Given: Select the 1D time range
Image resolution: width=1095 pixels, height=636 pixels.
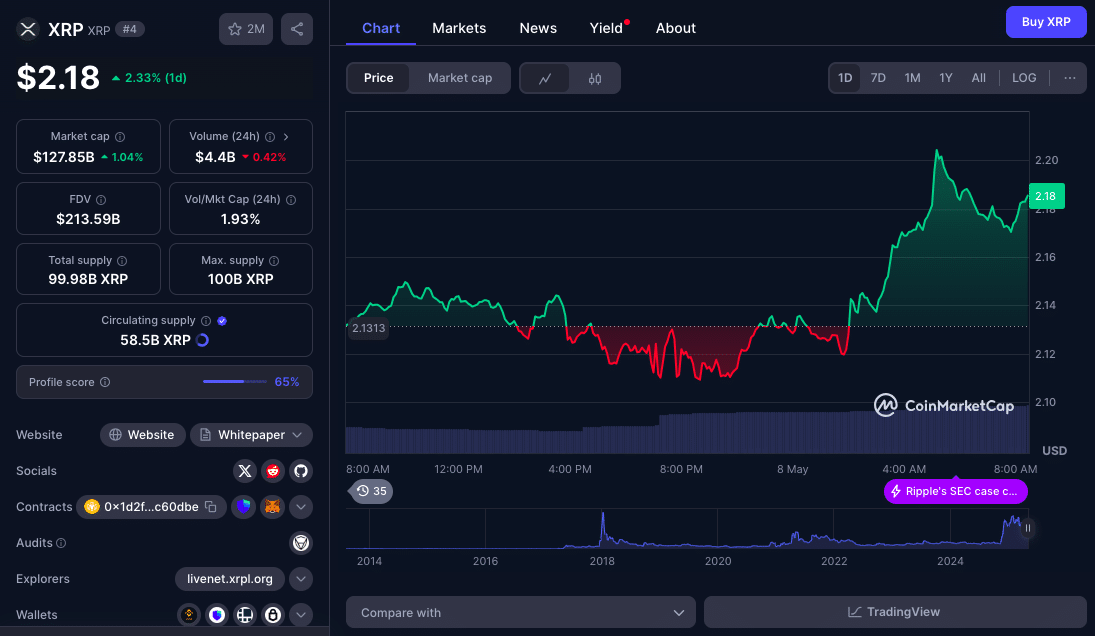Looking at the screenshot, I should tap(845, 78).
